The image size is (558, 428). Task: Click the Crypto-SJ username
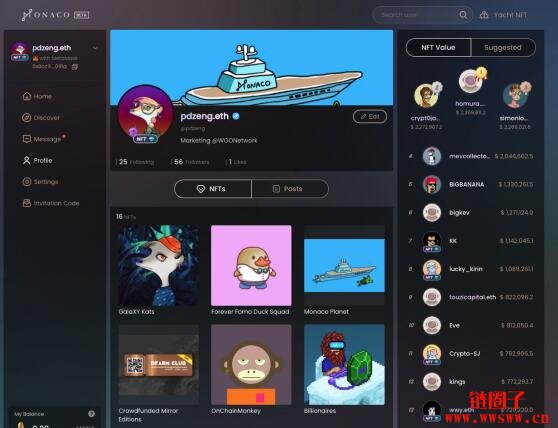click(465, 354)
